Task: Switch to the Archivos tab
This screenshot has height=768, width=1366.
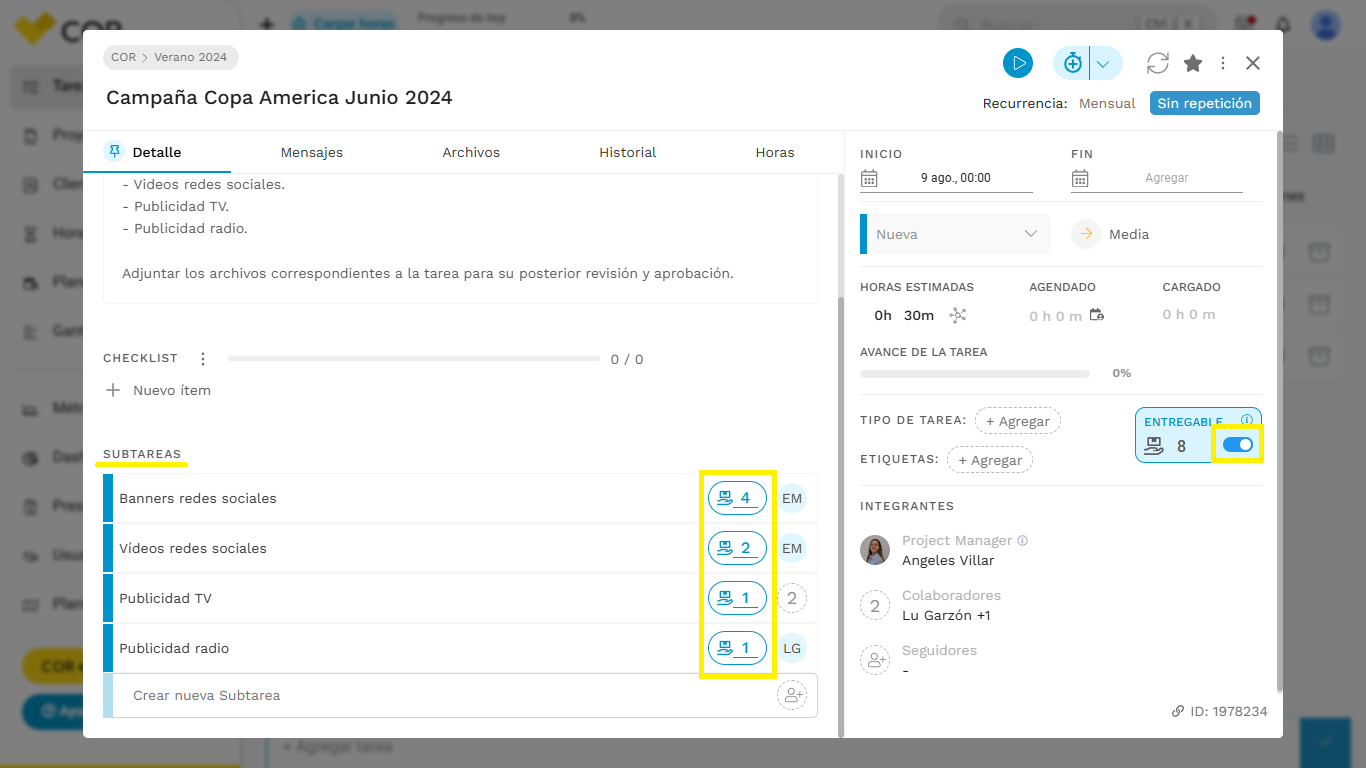Action: pos(471,152)
